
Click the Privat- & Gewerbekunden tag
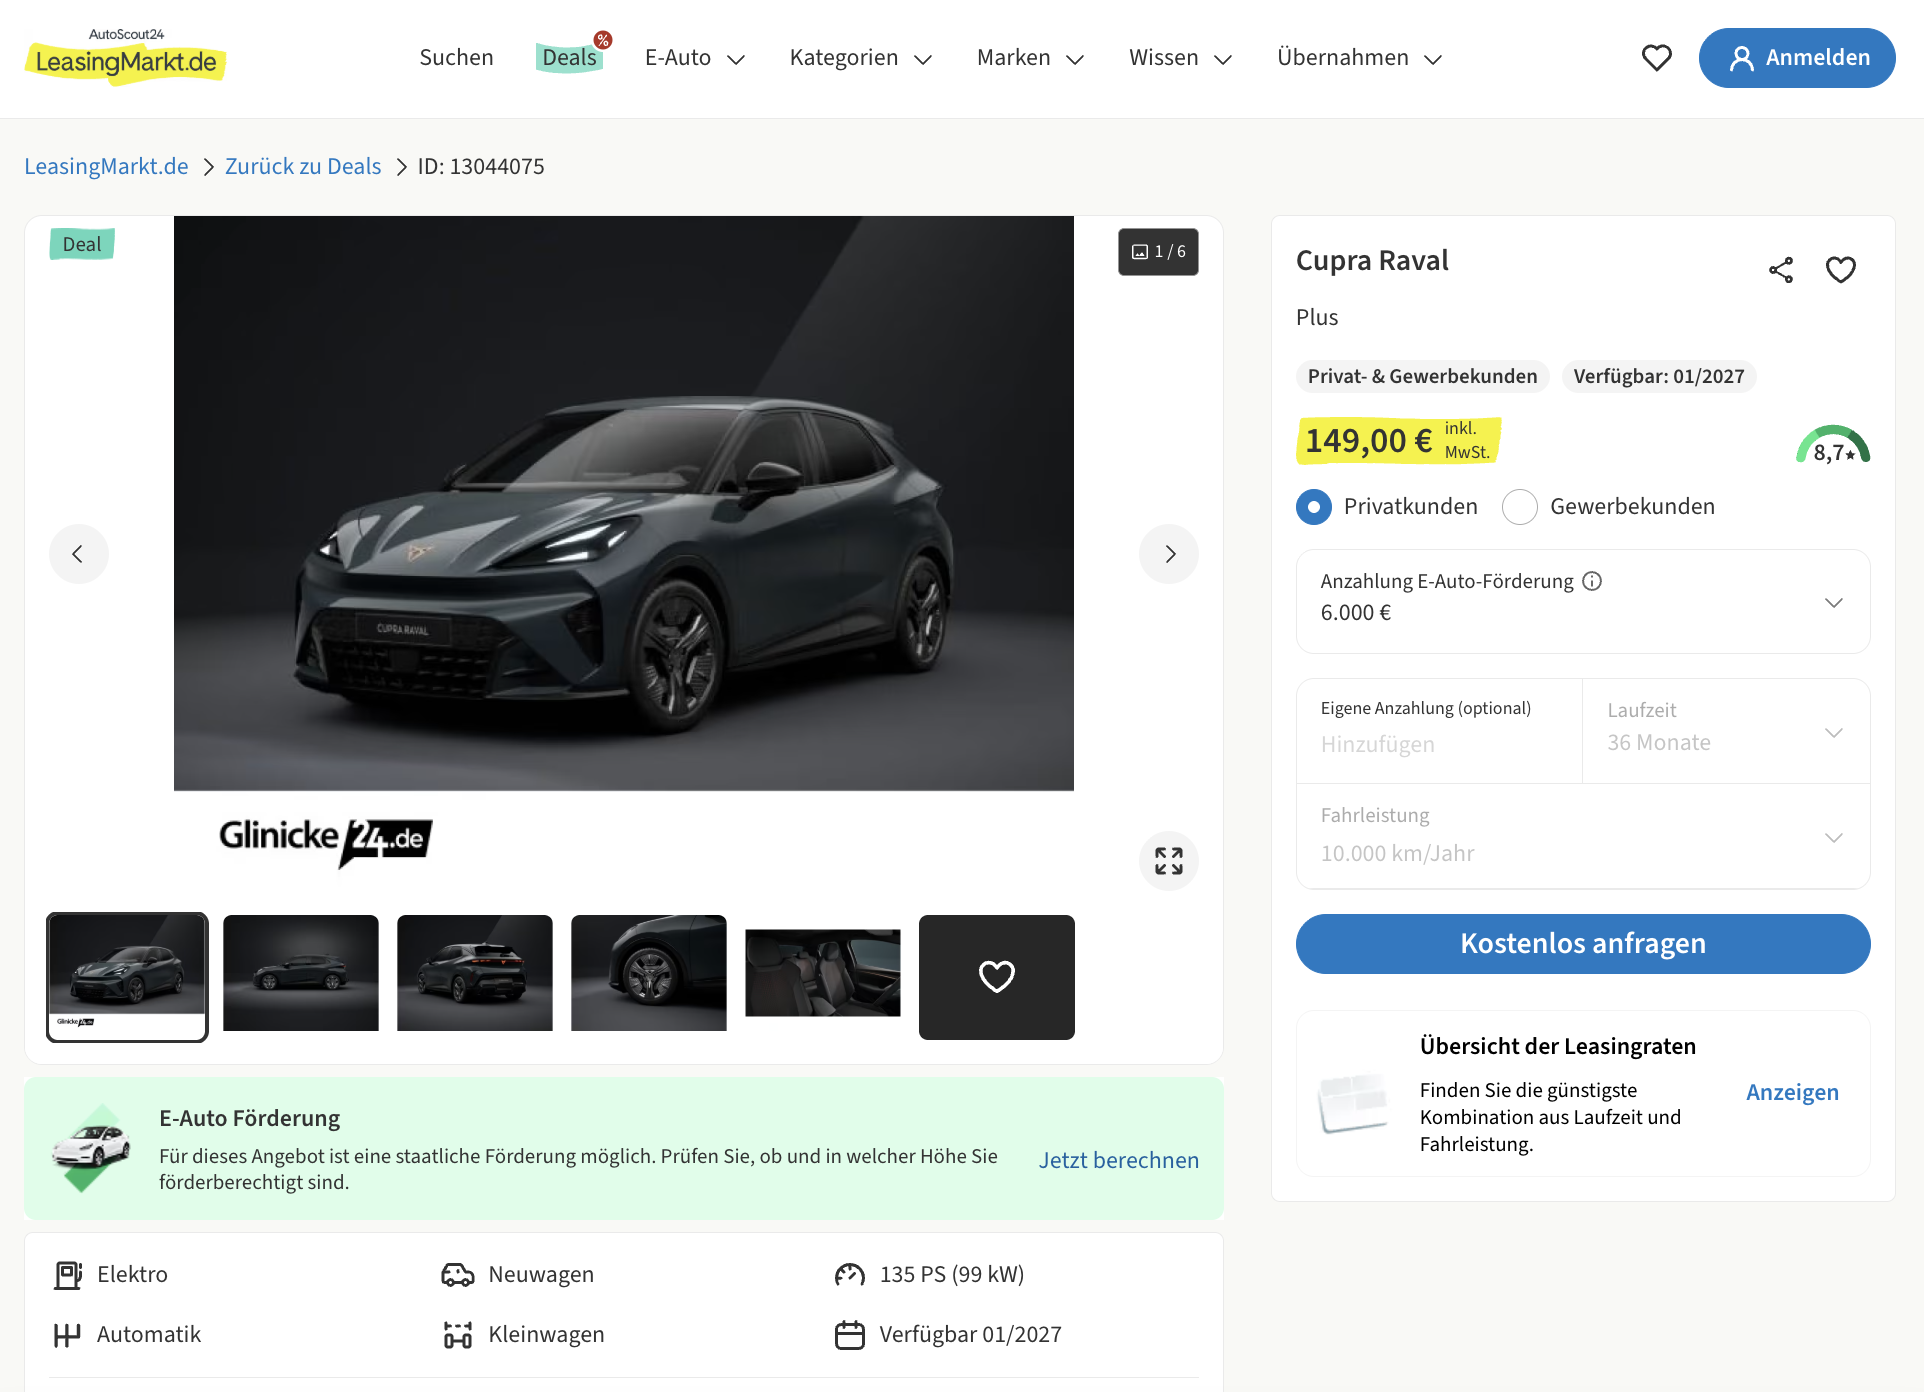[1422, 377]
